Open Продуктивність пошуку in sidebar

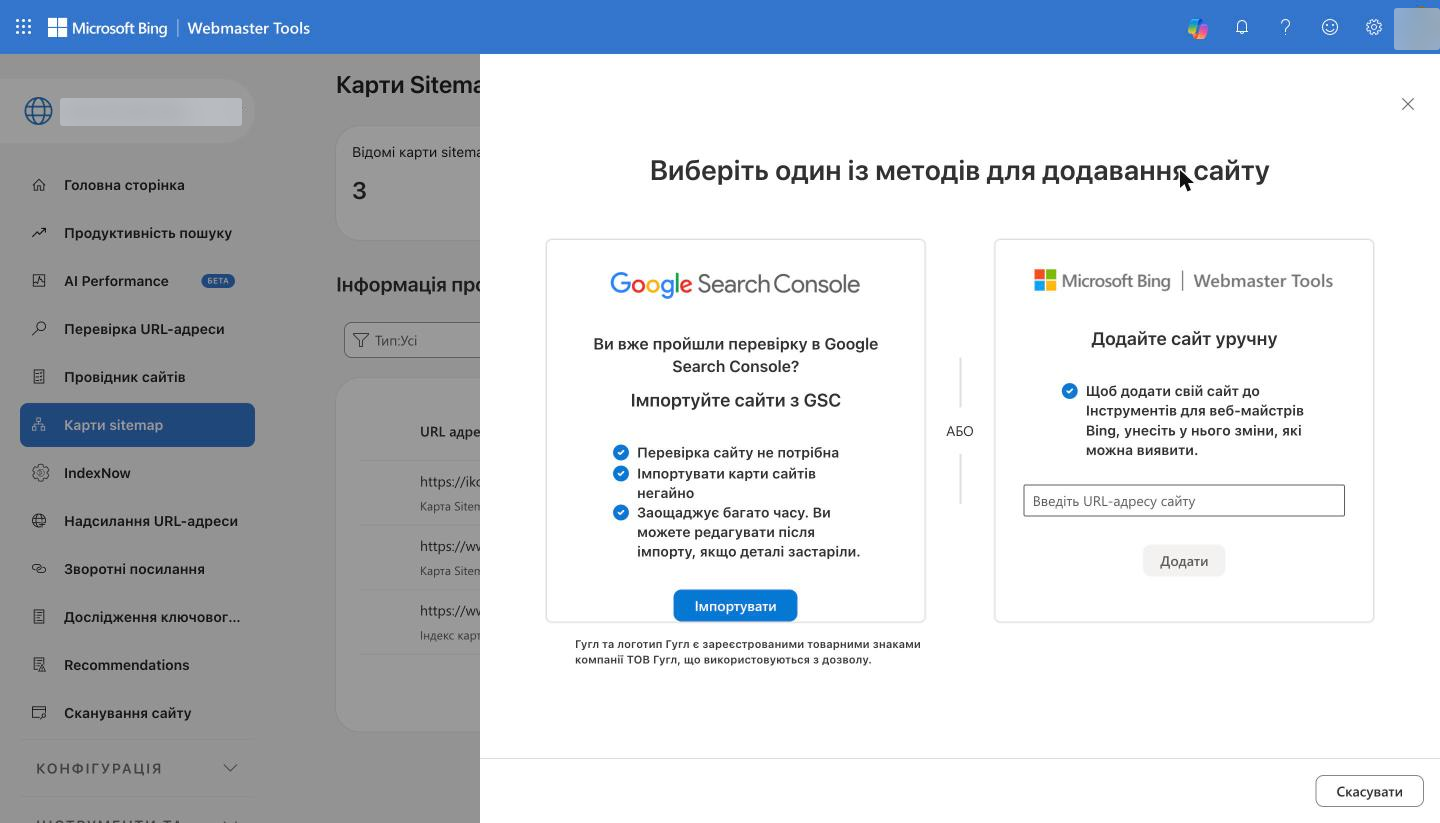pos(137,233)
